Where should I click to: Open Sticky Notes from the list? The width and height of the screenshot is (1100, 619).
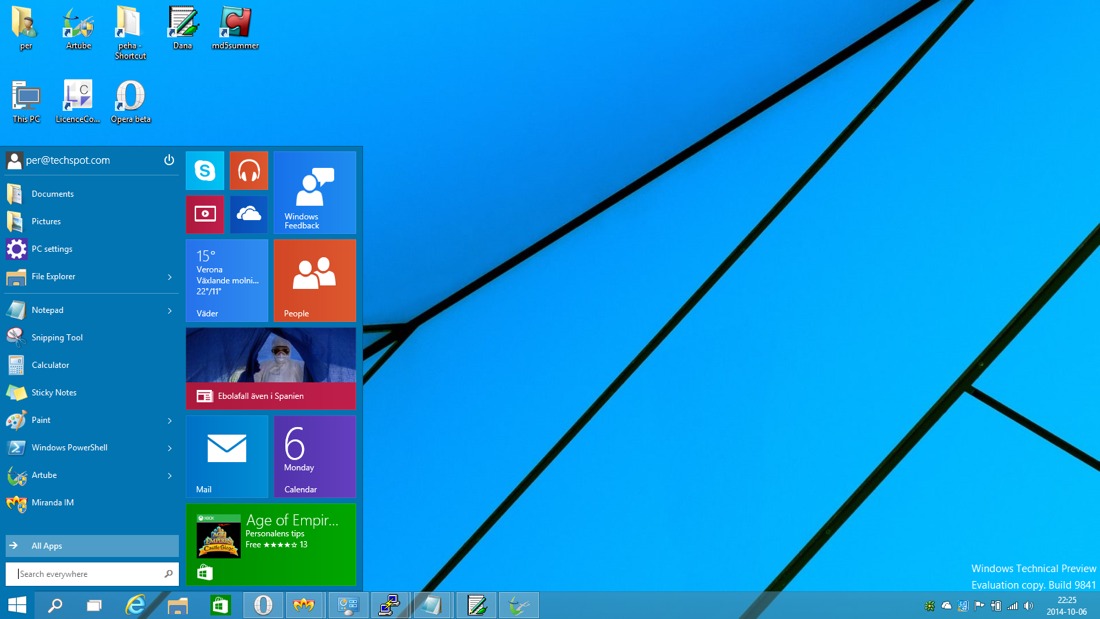[x=53, y=393]
